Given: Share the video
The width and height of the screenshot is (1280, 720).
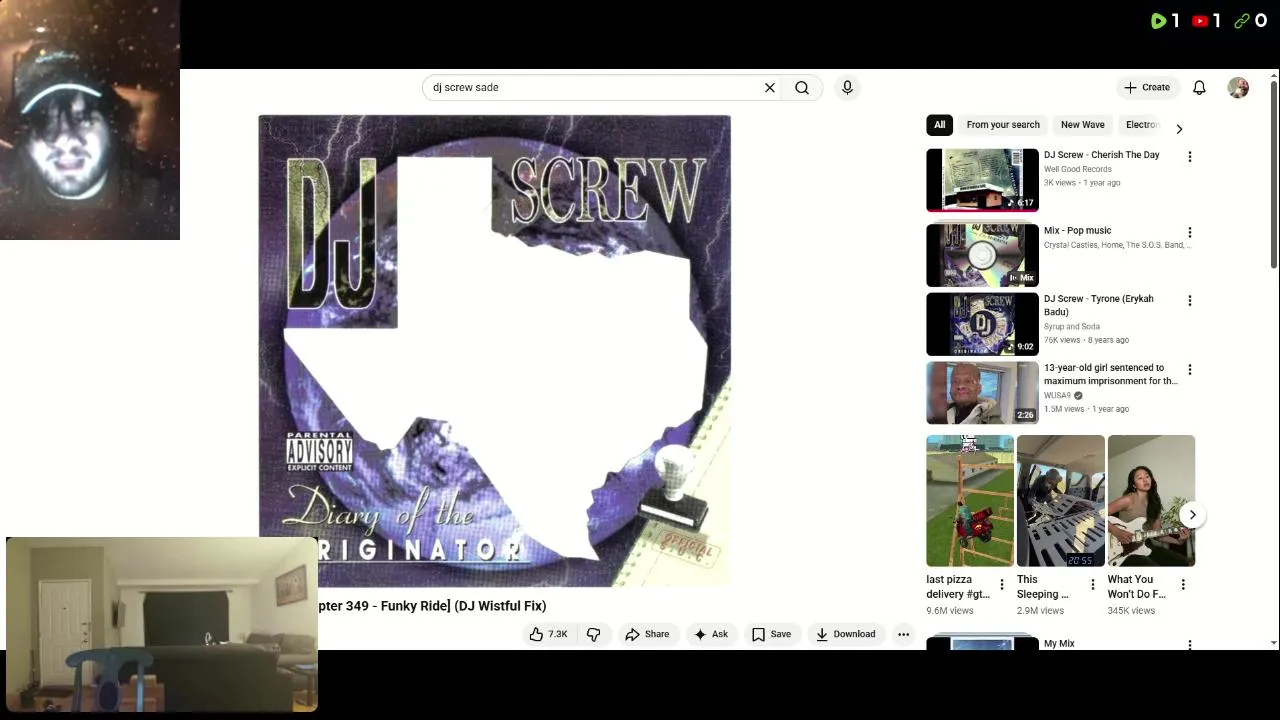Looking at the screenshot, I should [x=647, y=634].
